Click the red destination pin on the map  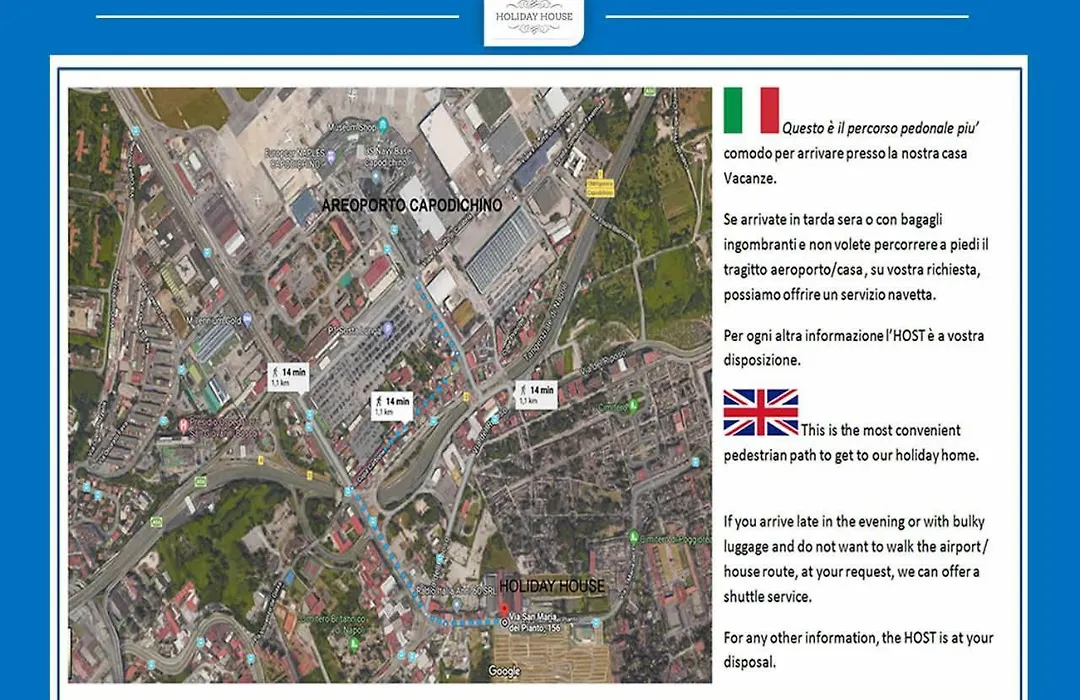point(504,611)
